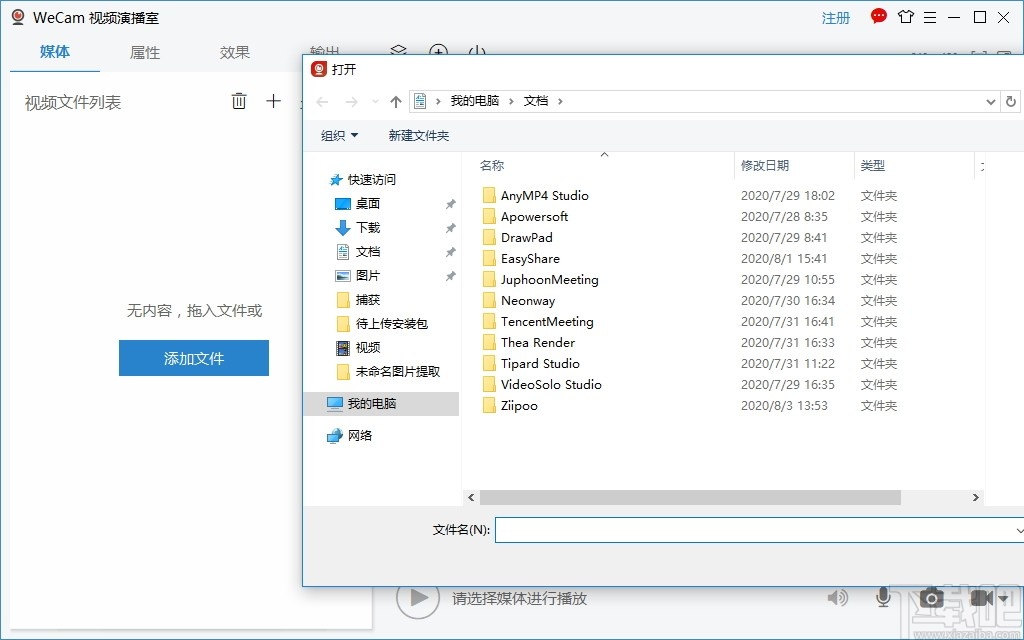Select 我的电脑 in navigation pane

pos(381,404)
